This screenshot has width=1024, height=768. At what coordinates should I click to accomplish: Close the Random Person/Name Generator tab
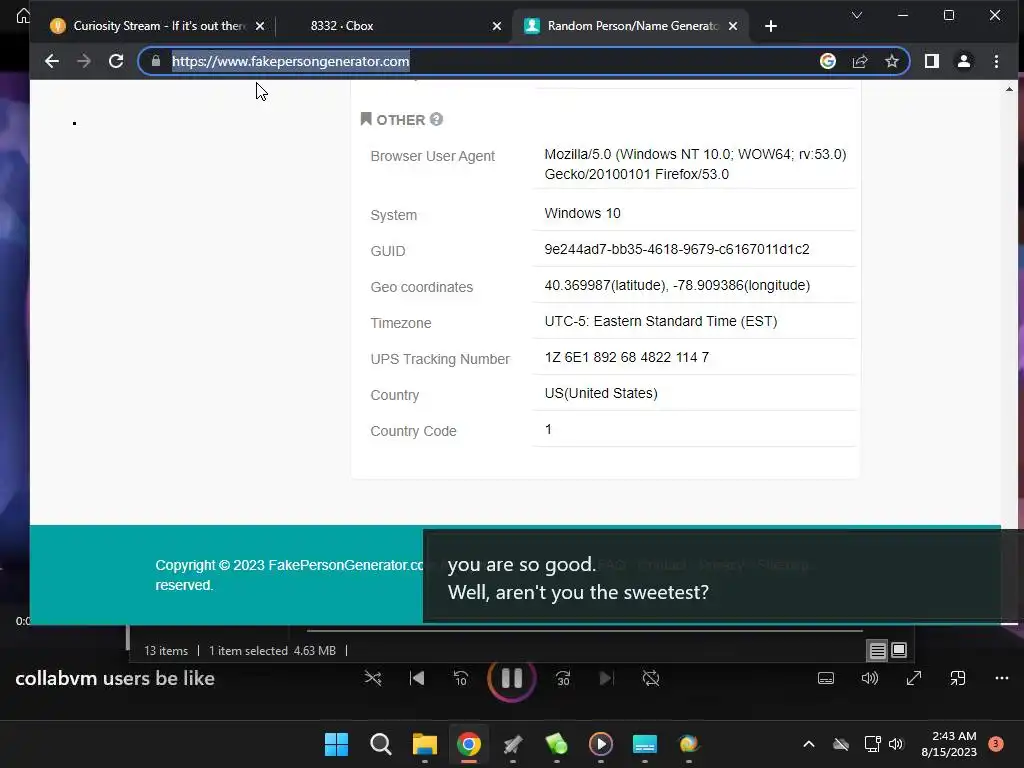click(x=733, y=26)
